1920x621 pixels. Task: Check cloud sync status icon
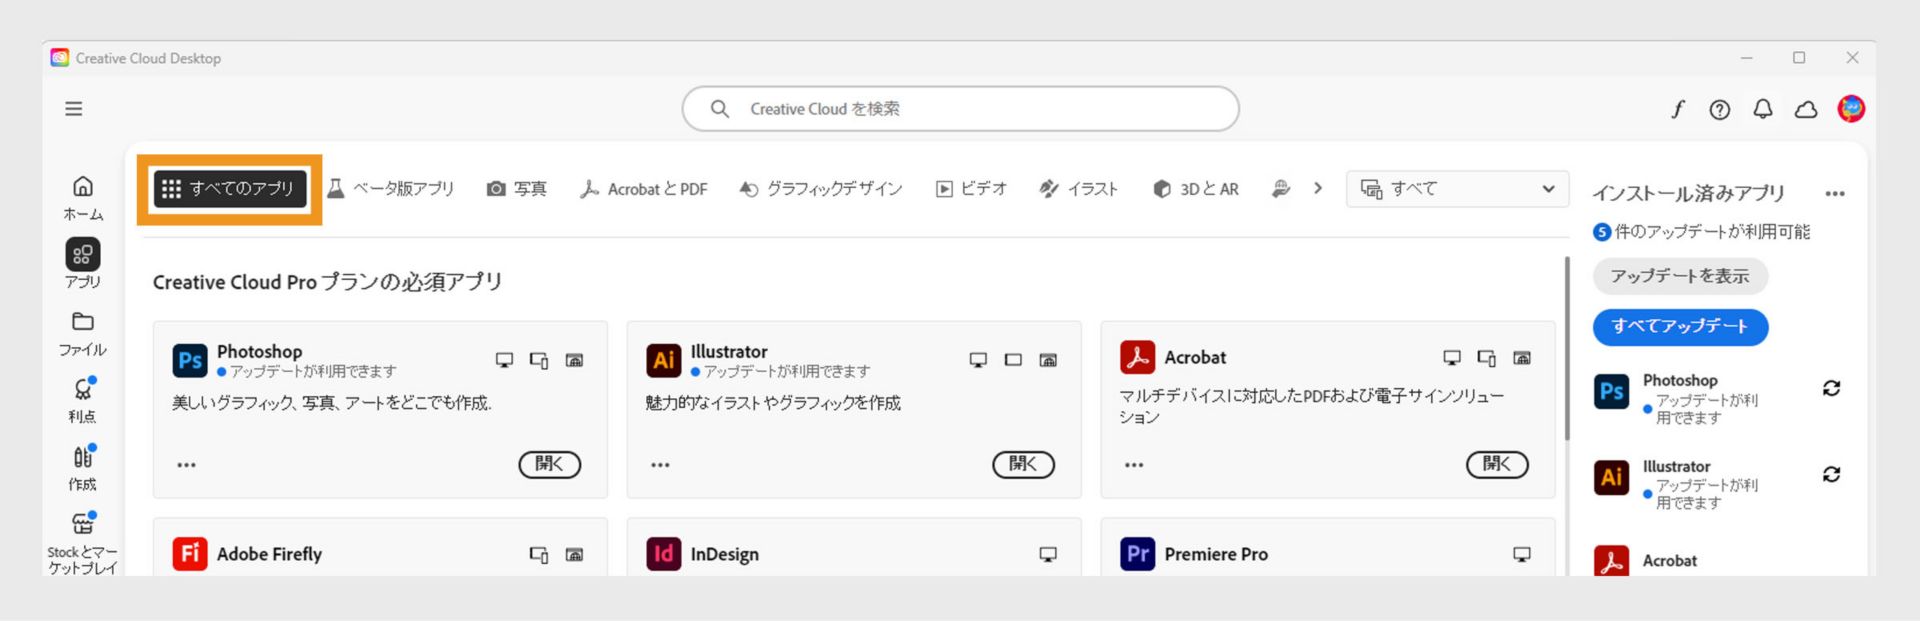[1806, 109]
